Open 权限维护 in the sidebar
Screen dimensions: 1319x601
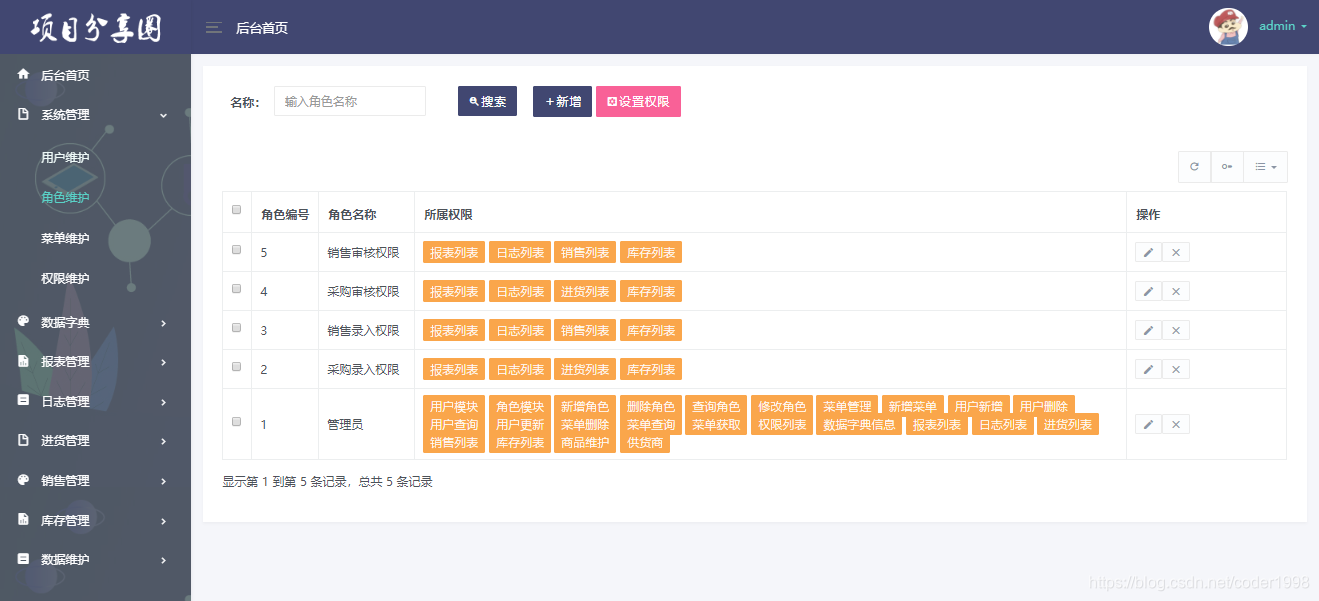pos(65,278)
